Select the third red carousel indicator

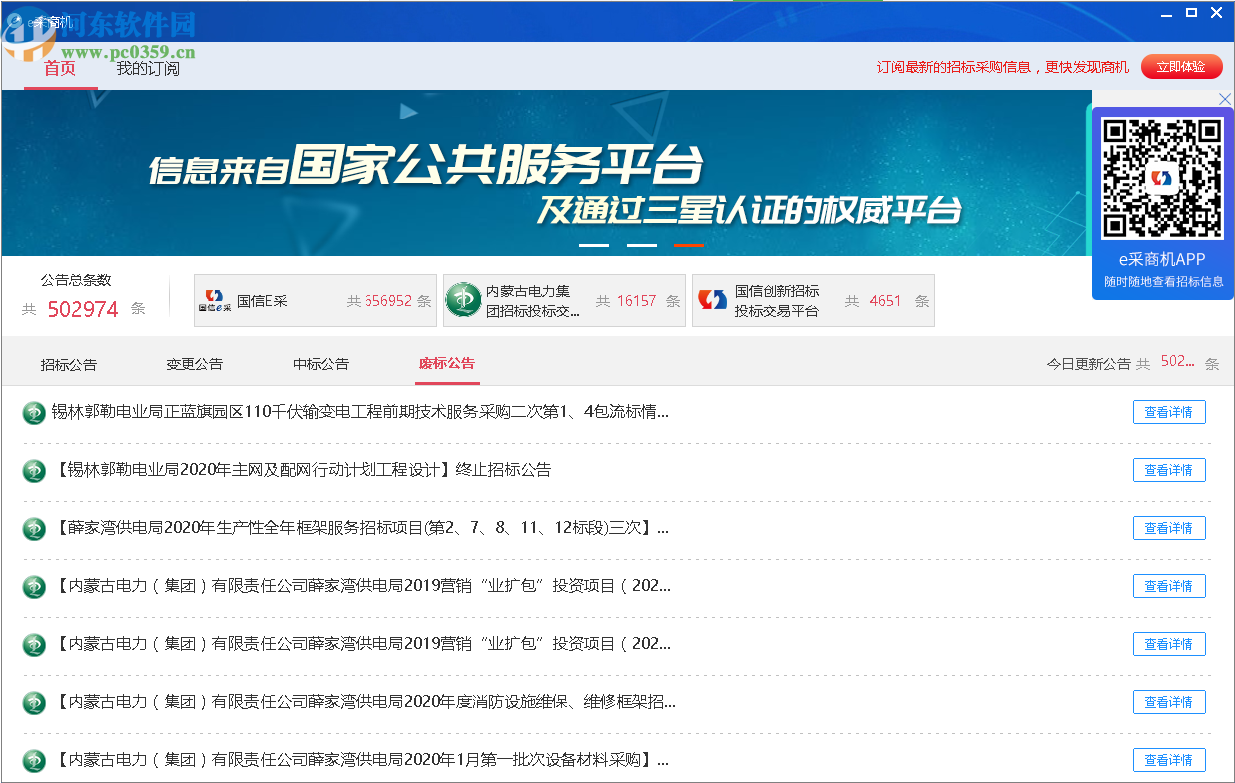pos(688,245)
